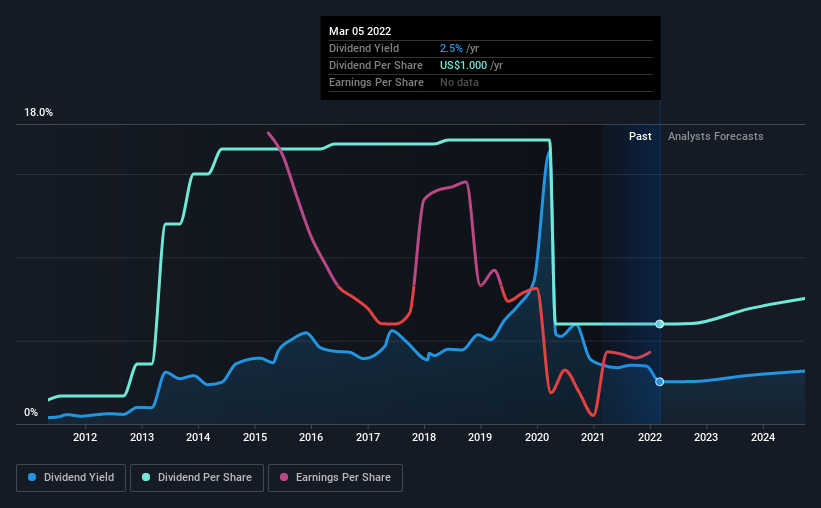
Task: Click the 2015 axis label
Action: [x=255, y=437]
